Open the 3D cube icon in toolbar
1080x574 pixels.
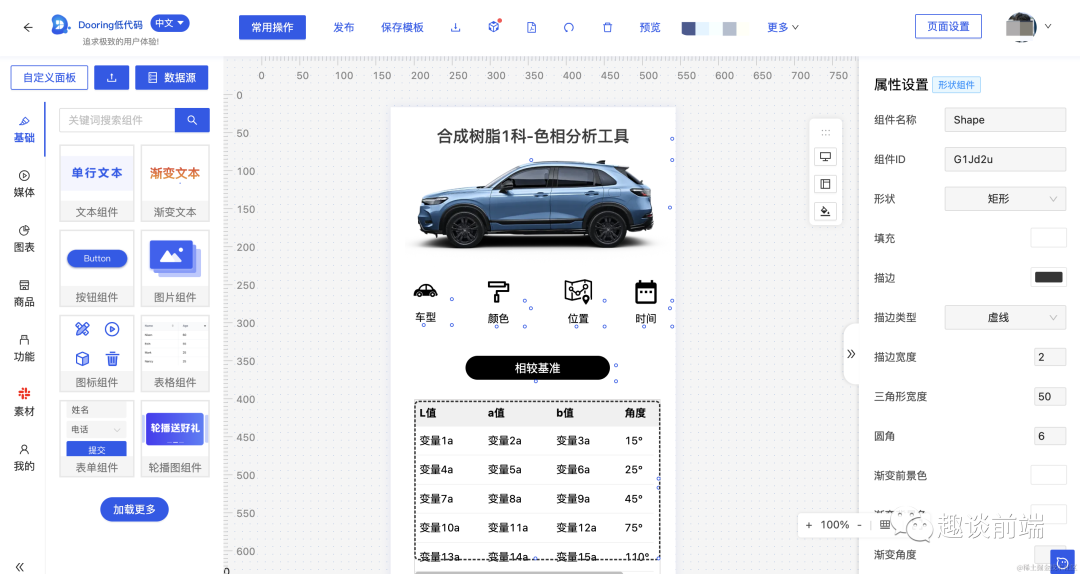point(493,28)
